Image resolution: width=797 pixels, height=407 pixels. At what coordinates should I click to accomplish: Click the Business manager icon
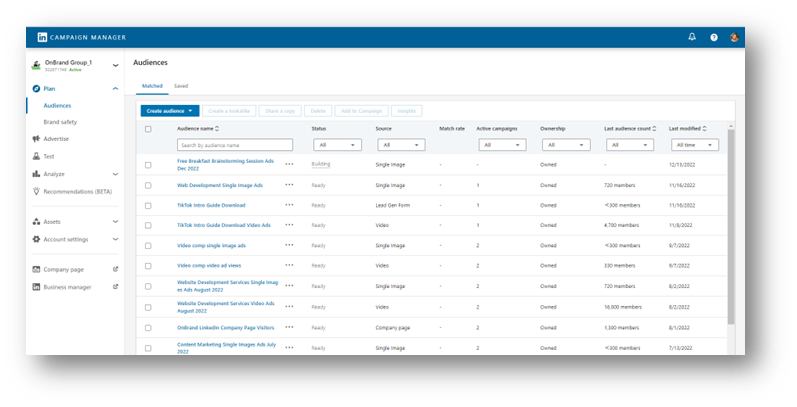coord(36,287)
